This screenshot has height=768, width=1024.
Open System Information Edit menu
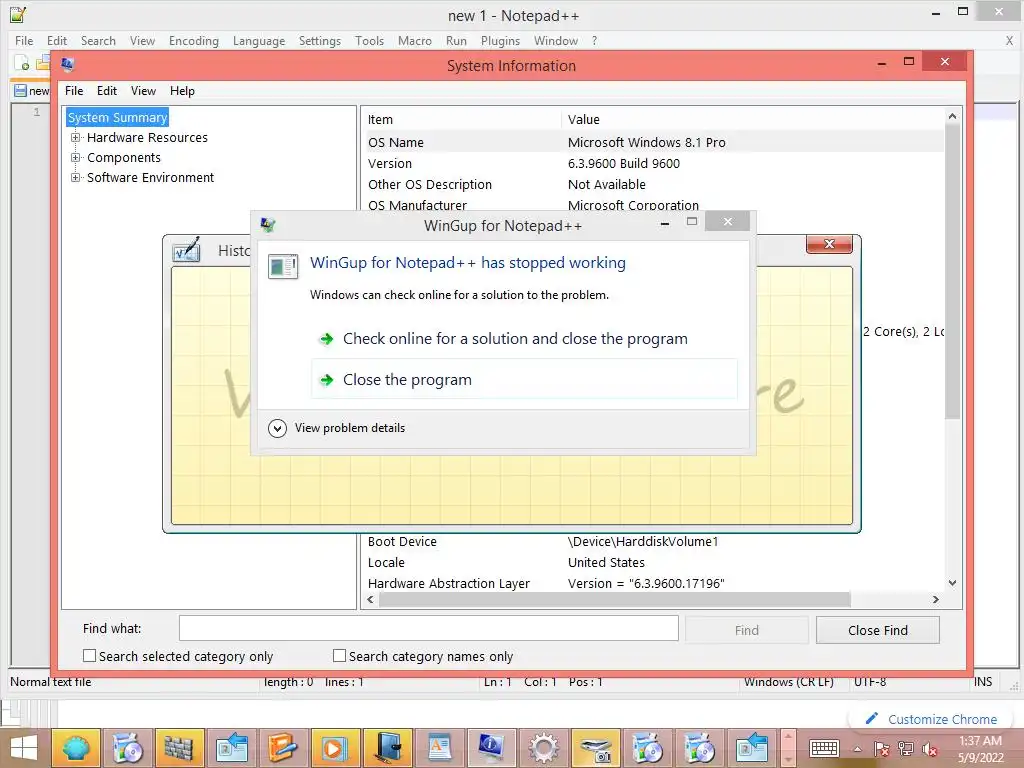(107, 91)
